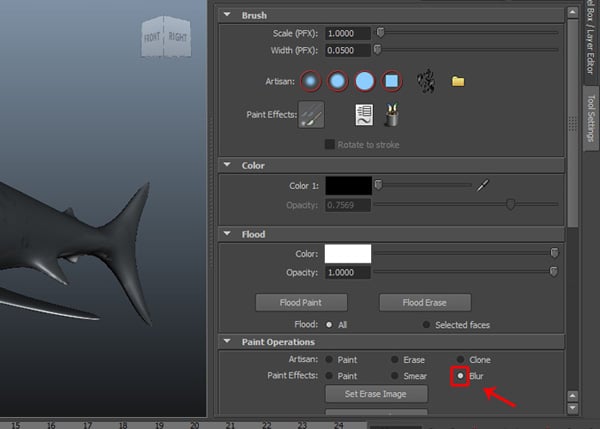Click the Flood Opacity slider handle
The height and width of the screenshot is (429, 600).
pyautogui.click(x=553, y=271)
